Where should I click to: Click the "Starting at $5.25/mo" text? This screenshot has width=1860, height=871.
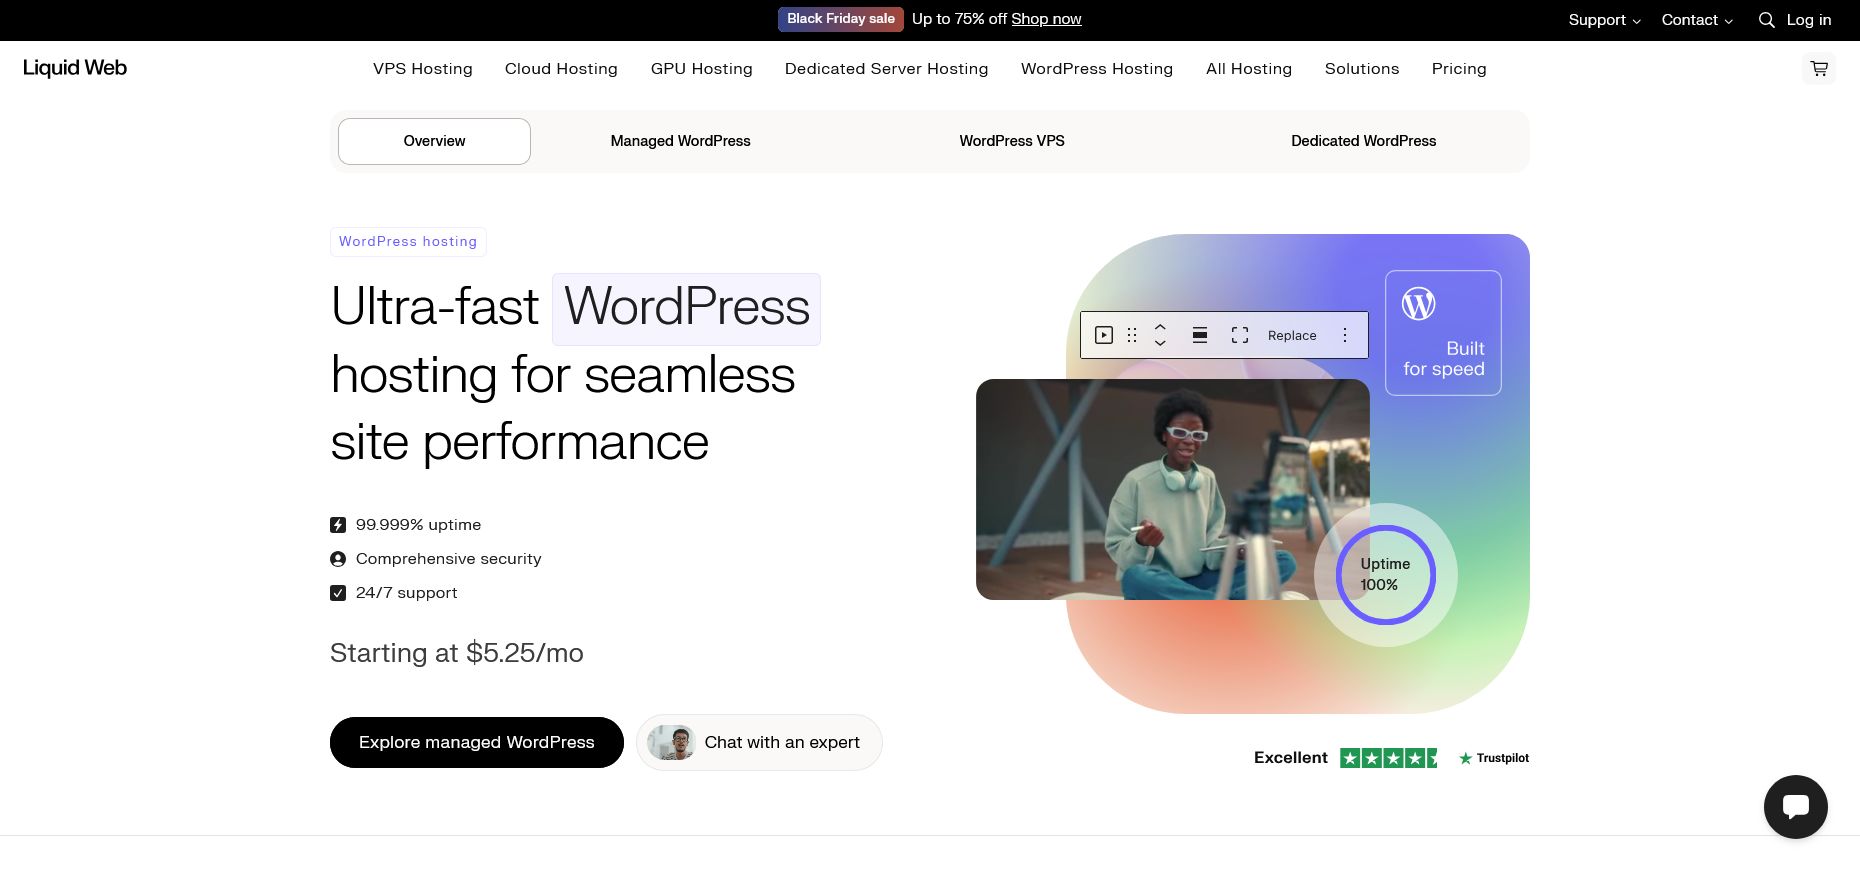coord(457,653)
